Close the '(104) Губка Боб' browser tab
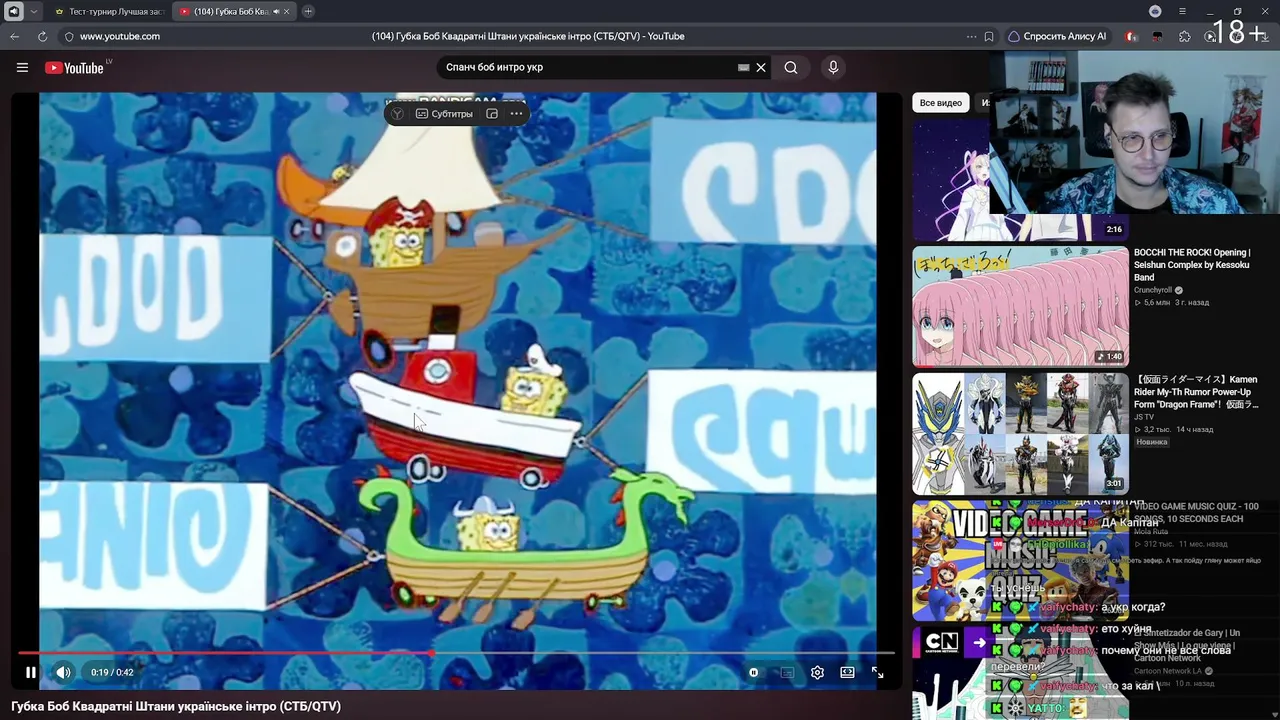This screenshot has height=720, width=1280. [287, 11]
